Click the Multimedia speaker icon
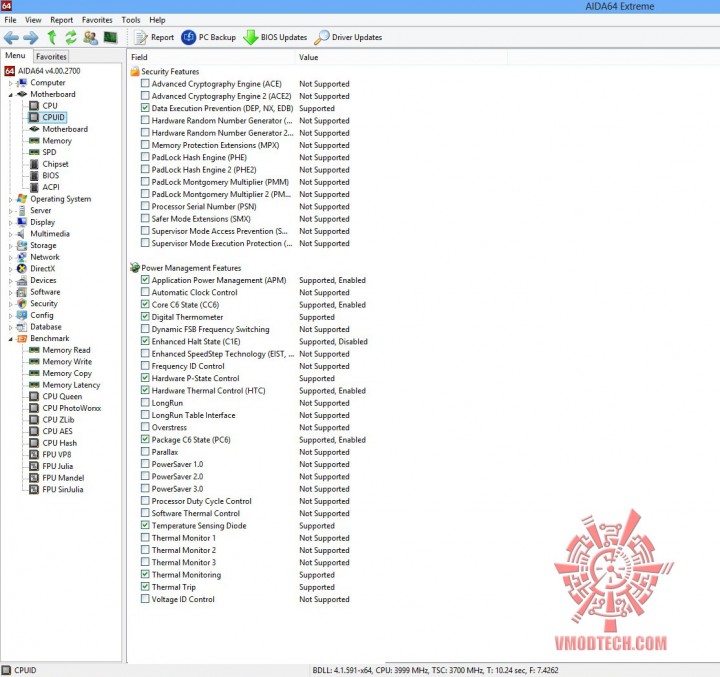 tap(22, 233)
